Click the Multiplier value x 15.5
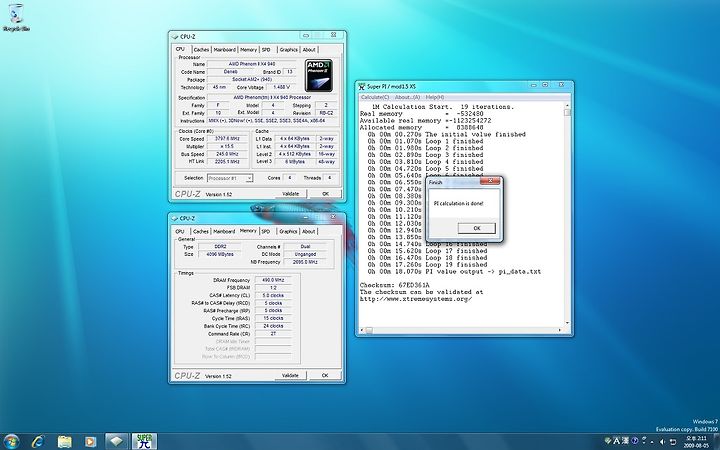This screenshot has width=720, height=450. pos(227,146)
